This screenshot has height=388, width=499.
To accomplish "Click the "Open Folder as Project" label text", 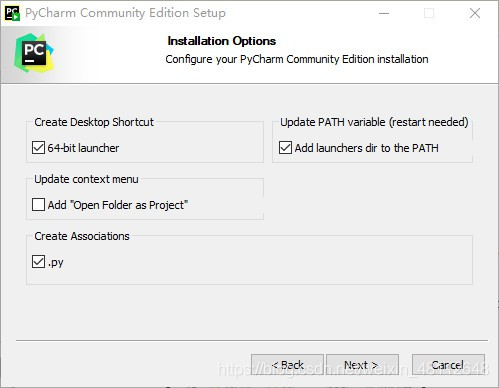I will click(118, 205).
